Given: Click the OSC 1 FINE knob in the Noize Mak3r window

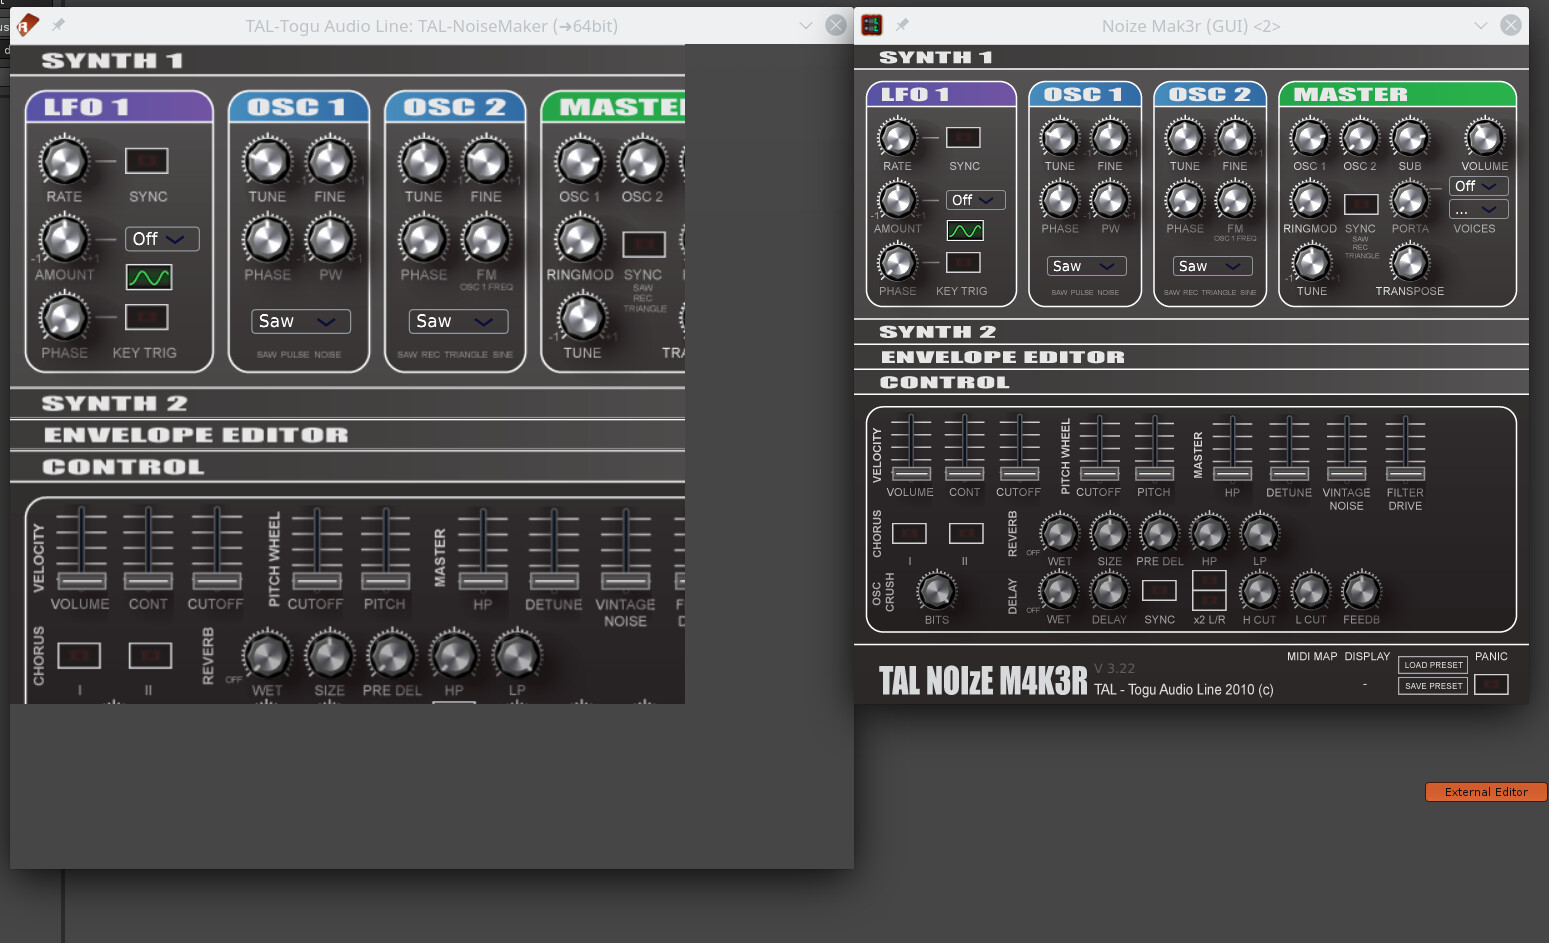Looking at the screenshot, I should point(1110,138).
